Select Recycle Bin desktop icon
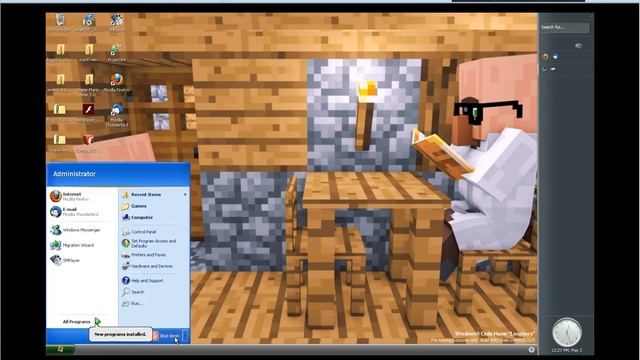The height and width of the screenshot is (360, 640). (60, 22)
